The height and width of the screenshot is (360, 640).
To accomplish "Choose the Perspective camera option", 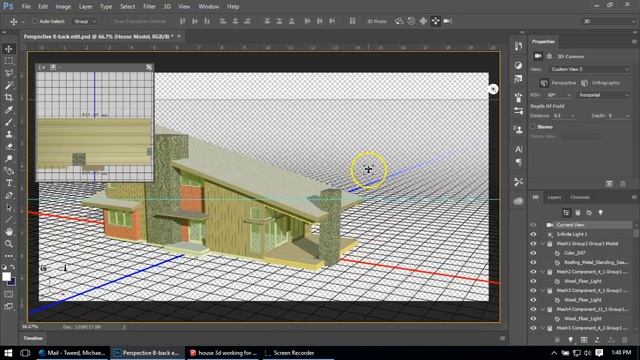I will [x=558, y=83].
